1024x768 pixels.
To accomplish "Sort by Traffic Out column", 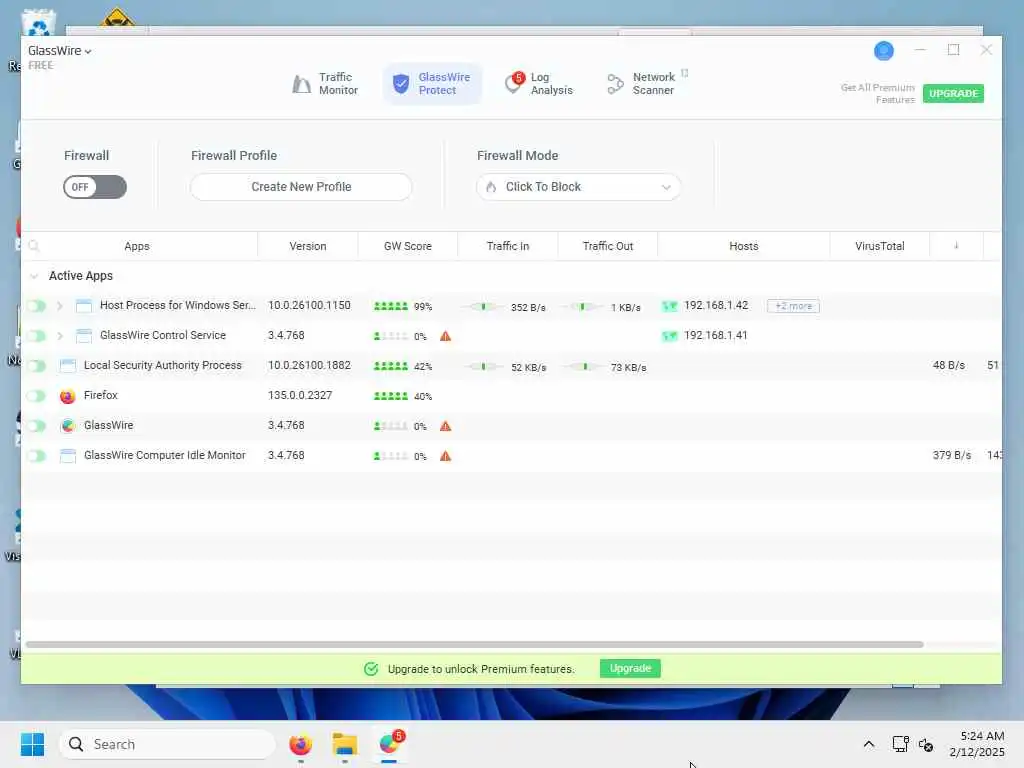I will pos(607,246).
